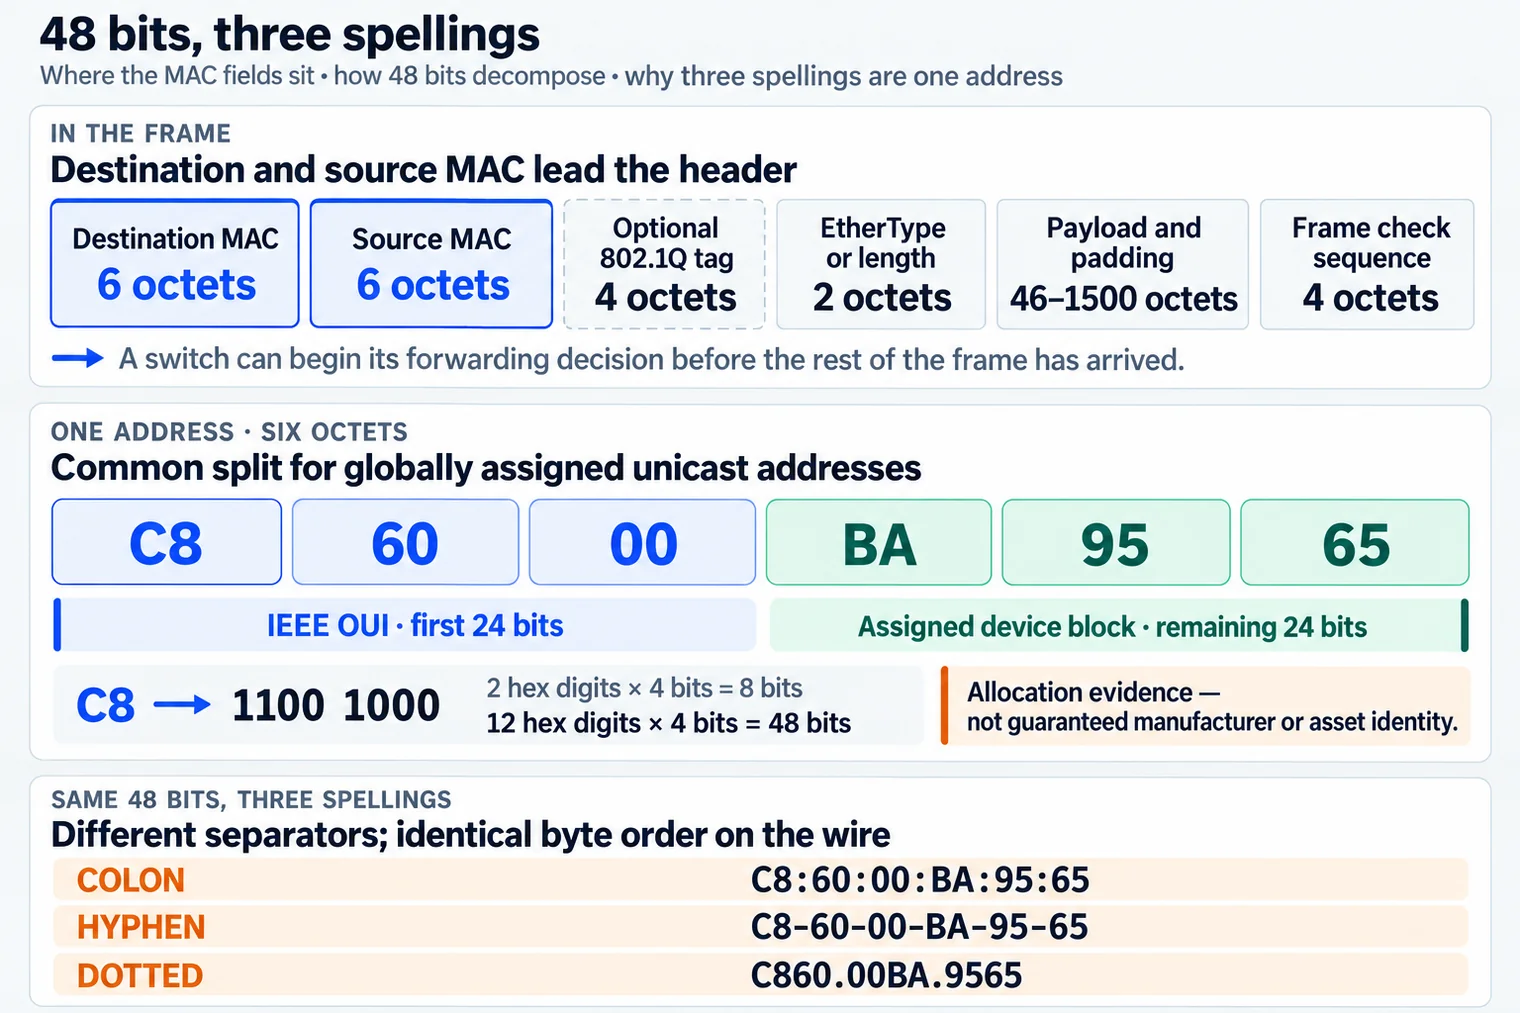Click the Assigned device block bar
1520x1013 pixels.
coord(1119,626)
